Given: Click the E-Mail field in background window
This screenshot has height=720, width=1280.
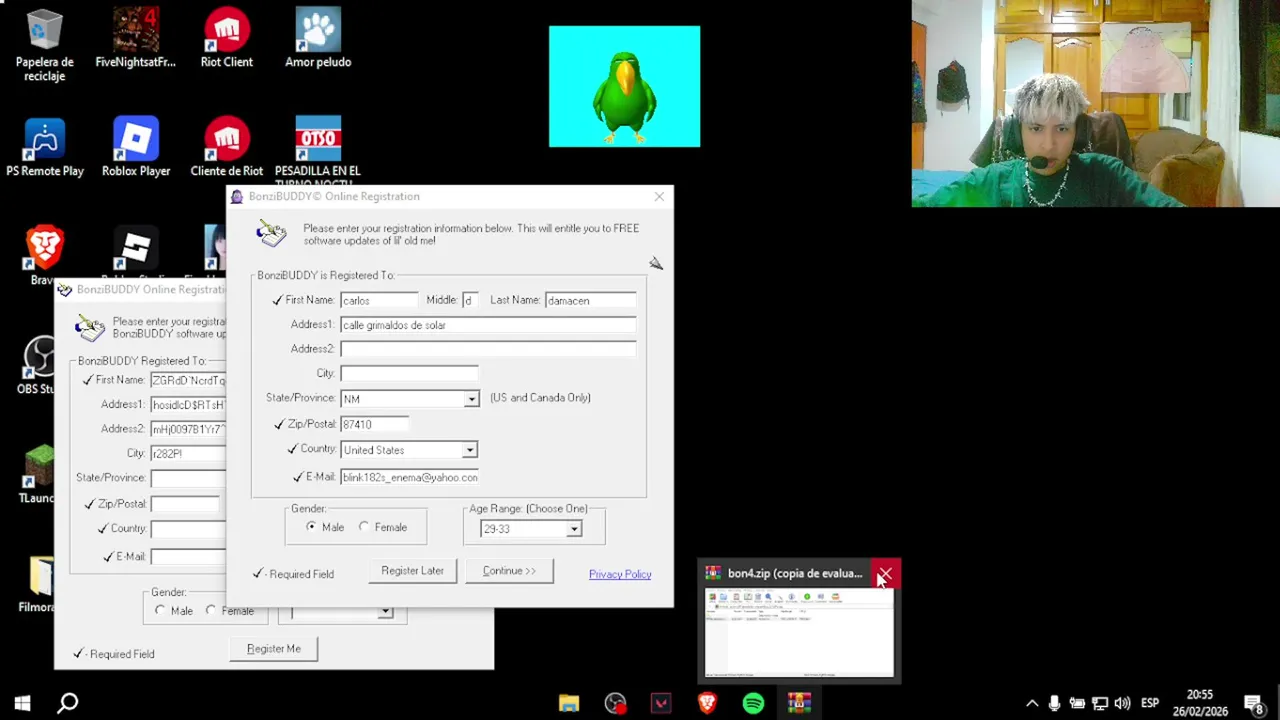Looking at the screenshot, I should pos(188,556).
